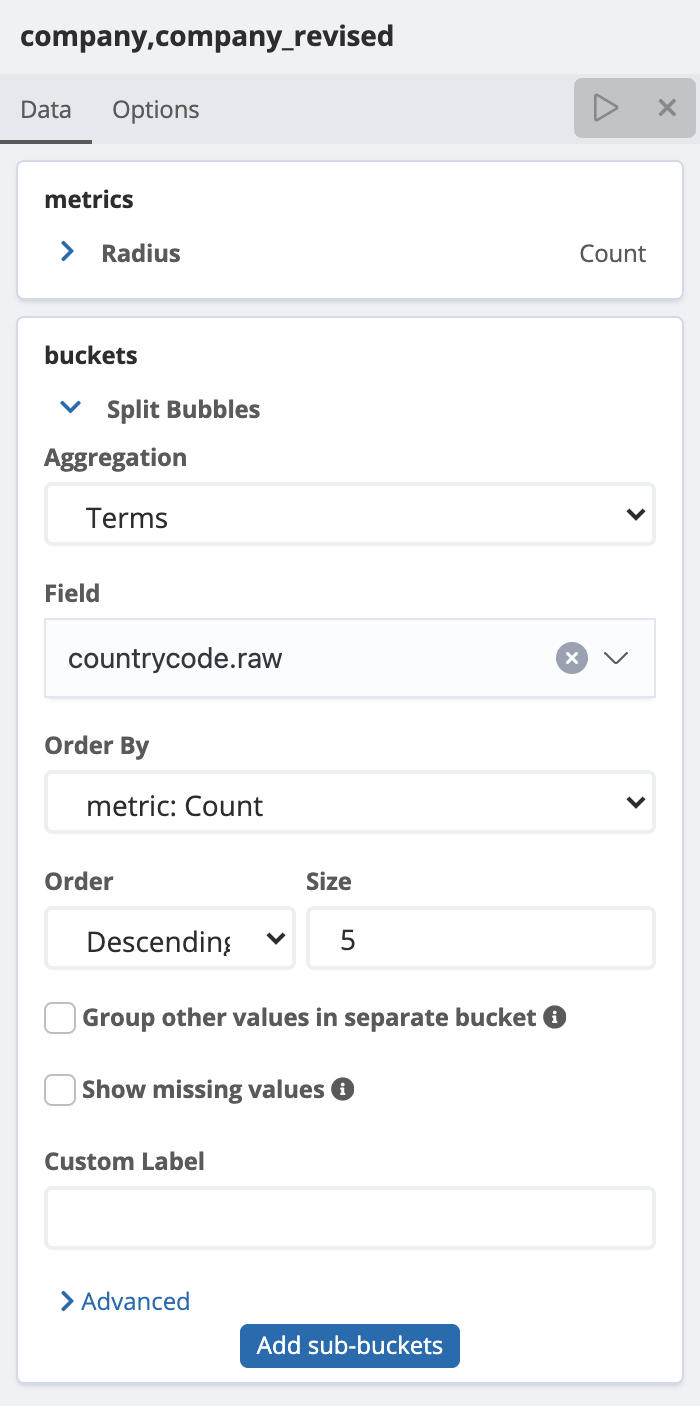
Task: Expand the Radius metric
Action: [66, 252]
